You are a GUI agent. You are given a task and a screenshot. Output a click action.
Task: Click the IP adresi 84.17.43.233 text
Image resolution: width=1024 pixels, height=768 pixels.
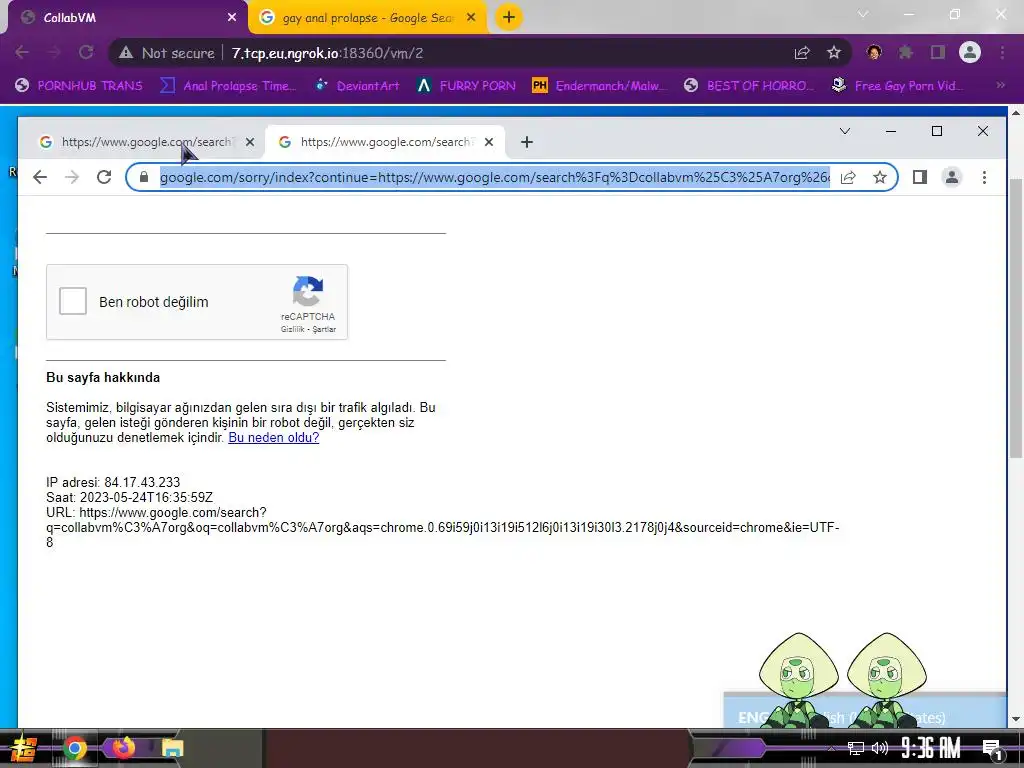[113, 482]
